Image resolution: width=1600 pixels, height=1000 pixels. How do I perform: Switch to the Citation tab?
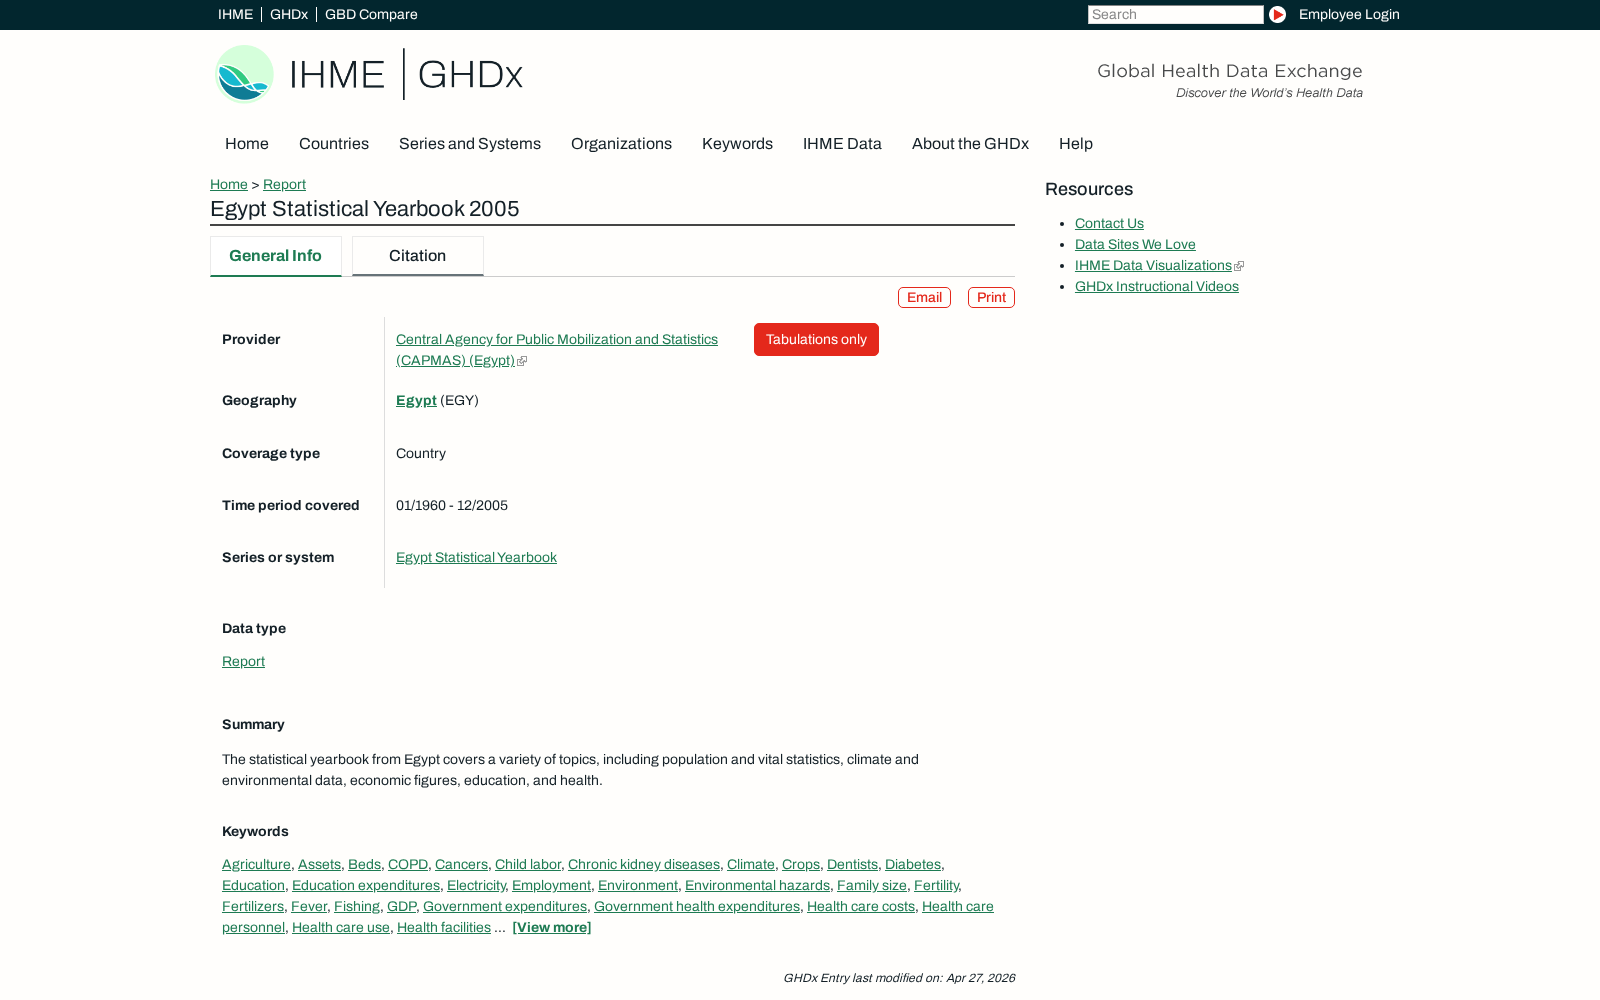tap(417, 256)
